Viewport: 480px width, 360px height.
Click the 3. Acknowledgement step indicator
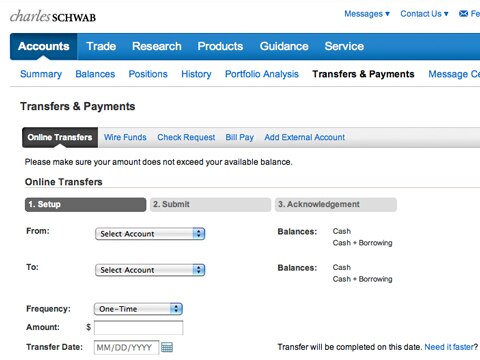coord(336,205)
